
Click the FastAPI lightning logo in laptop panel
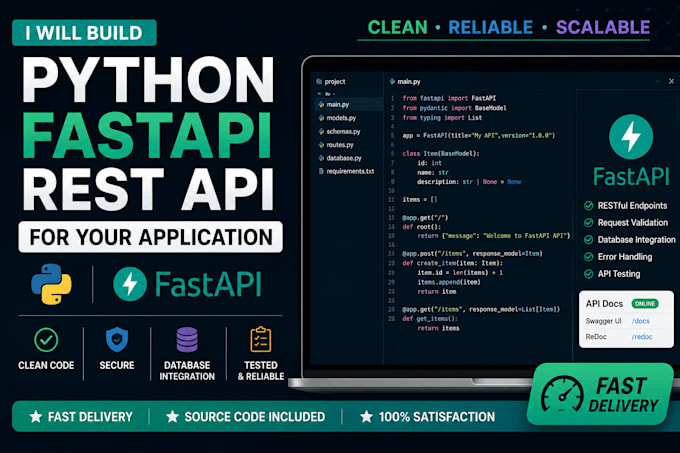(631, 137)
